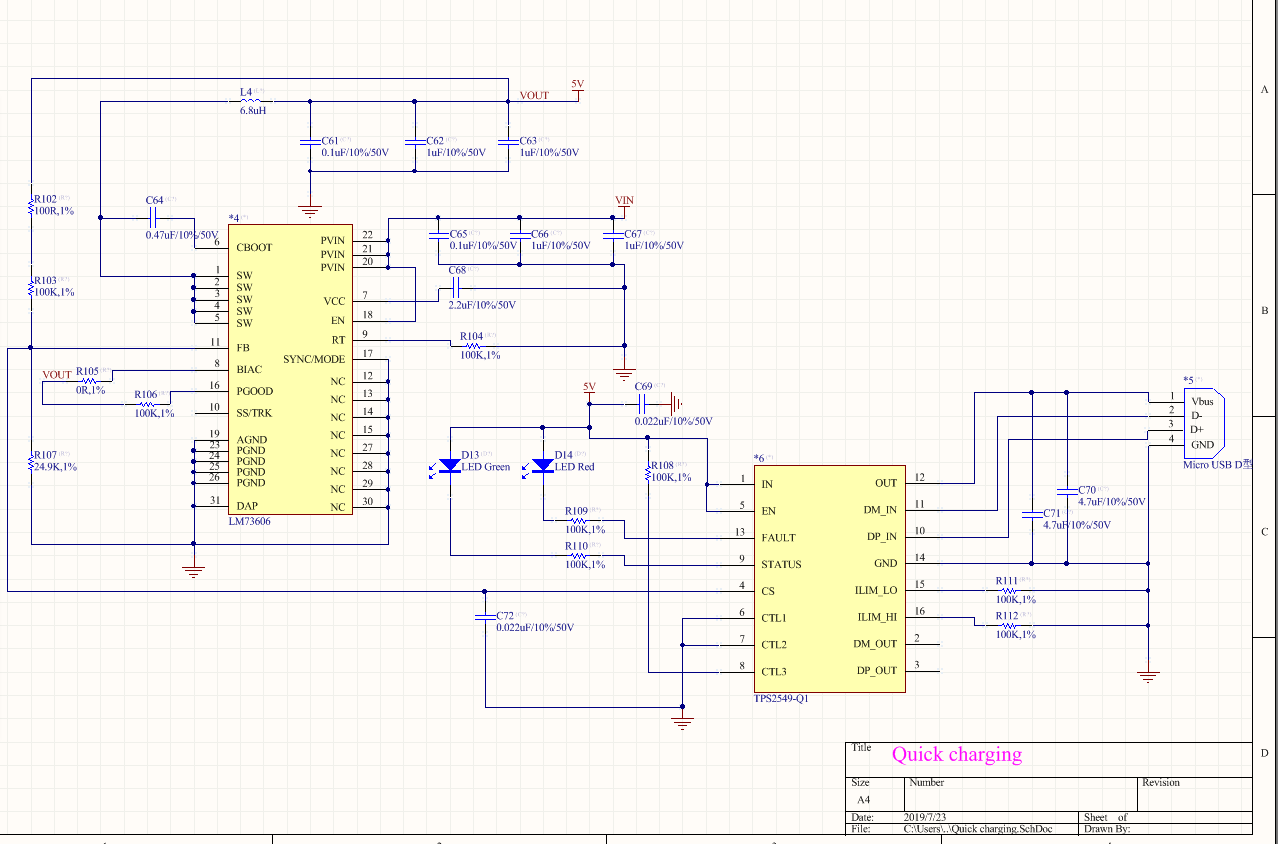The width and height of the screenshot is (1278, 844).
Task: Click the DP_OUT pin label
Action: (876, 671)
